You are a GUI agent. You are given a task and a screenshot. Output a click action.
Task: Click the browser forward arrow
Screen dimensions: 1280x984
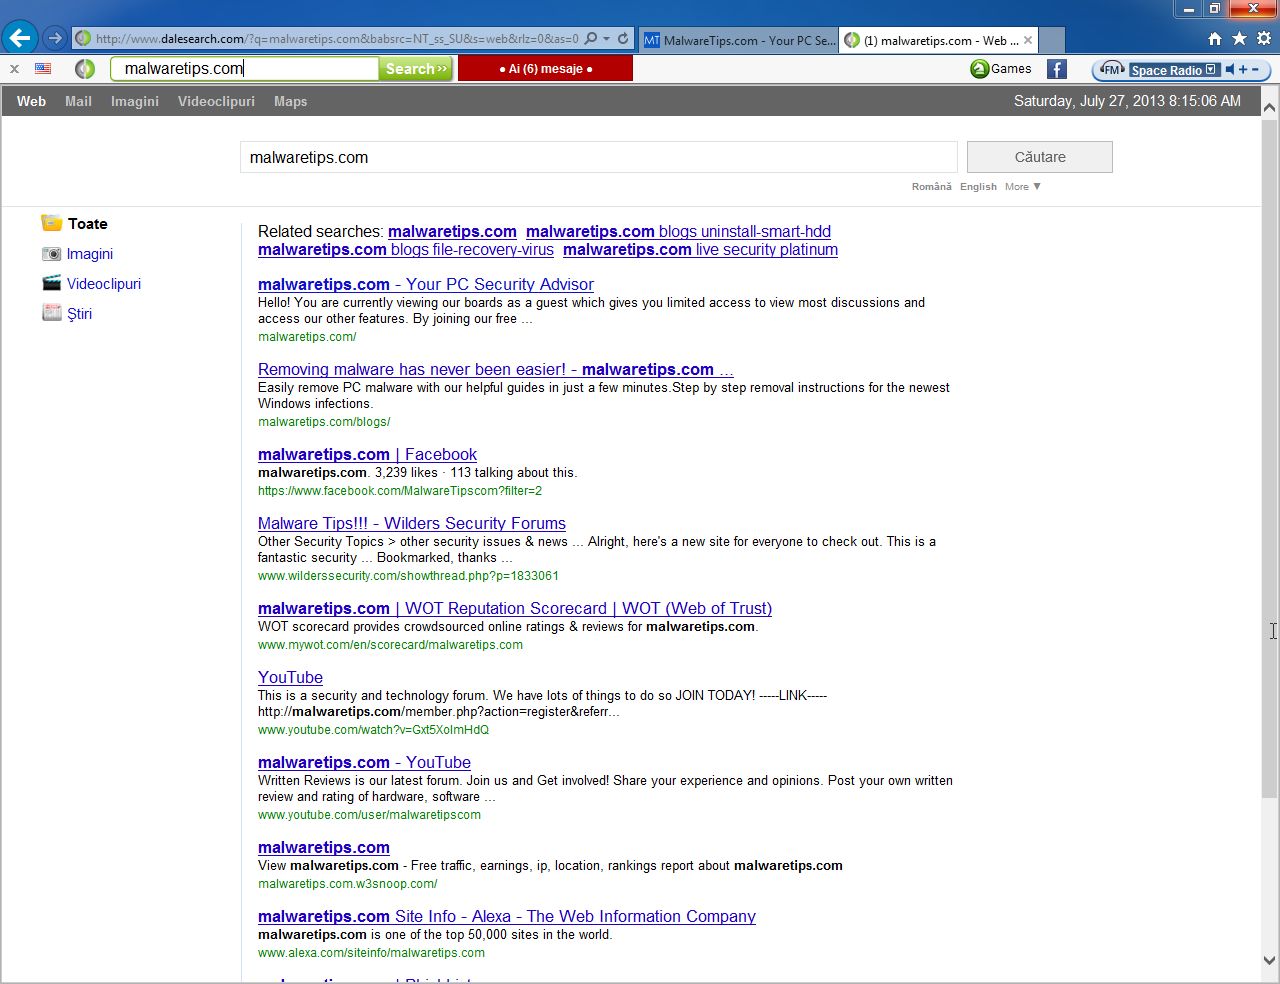click(x=55, y=39)
